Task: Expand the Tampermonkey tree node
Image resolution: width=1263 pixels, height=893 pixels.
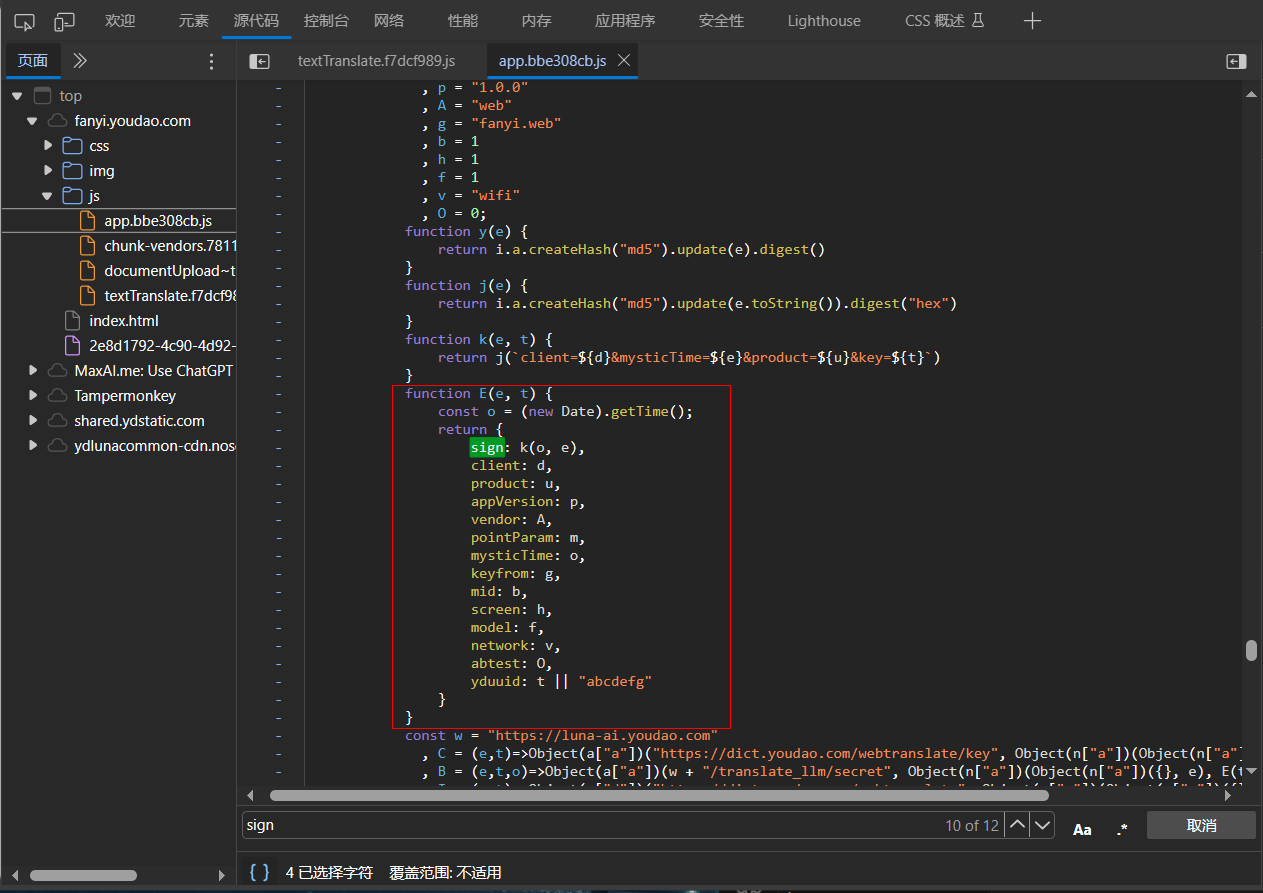Action: tap(32, 396)
